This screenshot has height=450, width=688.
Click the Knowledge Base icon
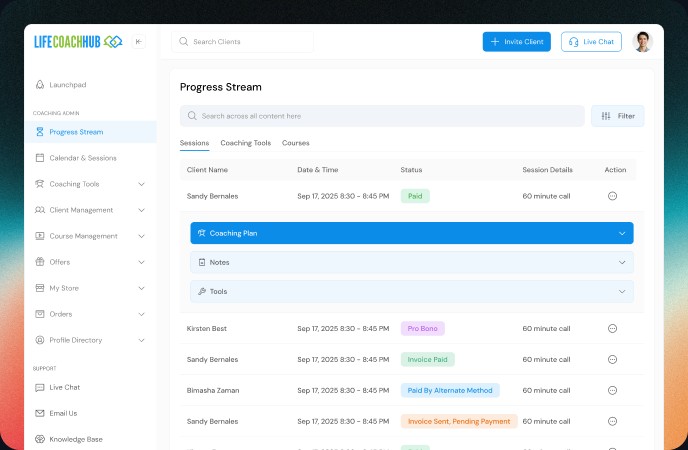40,439
